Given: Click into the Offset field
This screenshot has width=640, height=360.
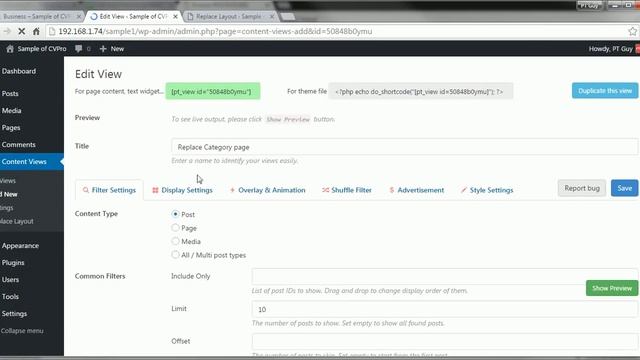Looking at the screenshot, I should point(444,341).
